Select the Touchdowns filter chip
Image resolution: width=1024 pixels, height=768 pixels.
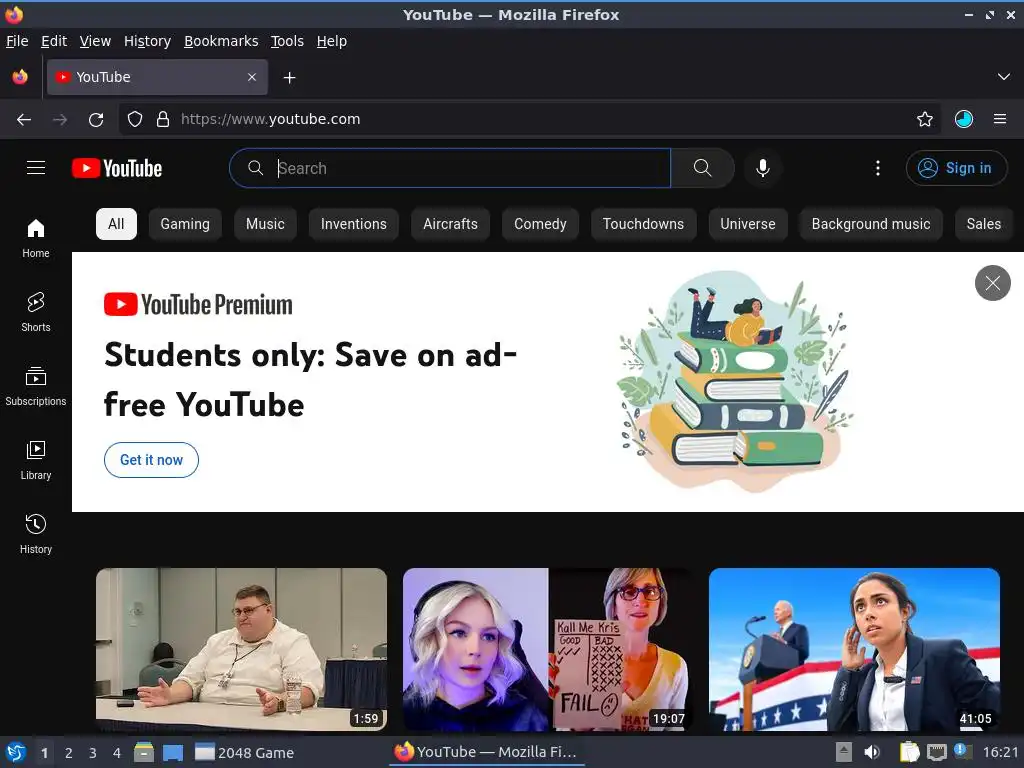(x=643, y=224)
